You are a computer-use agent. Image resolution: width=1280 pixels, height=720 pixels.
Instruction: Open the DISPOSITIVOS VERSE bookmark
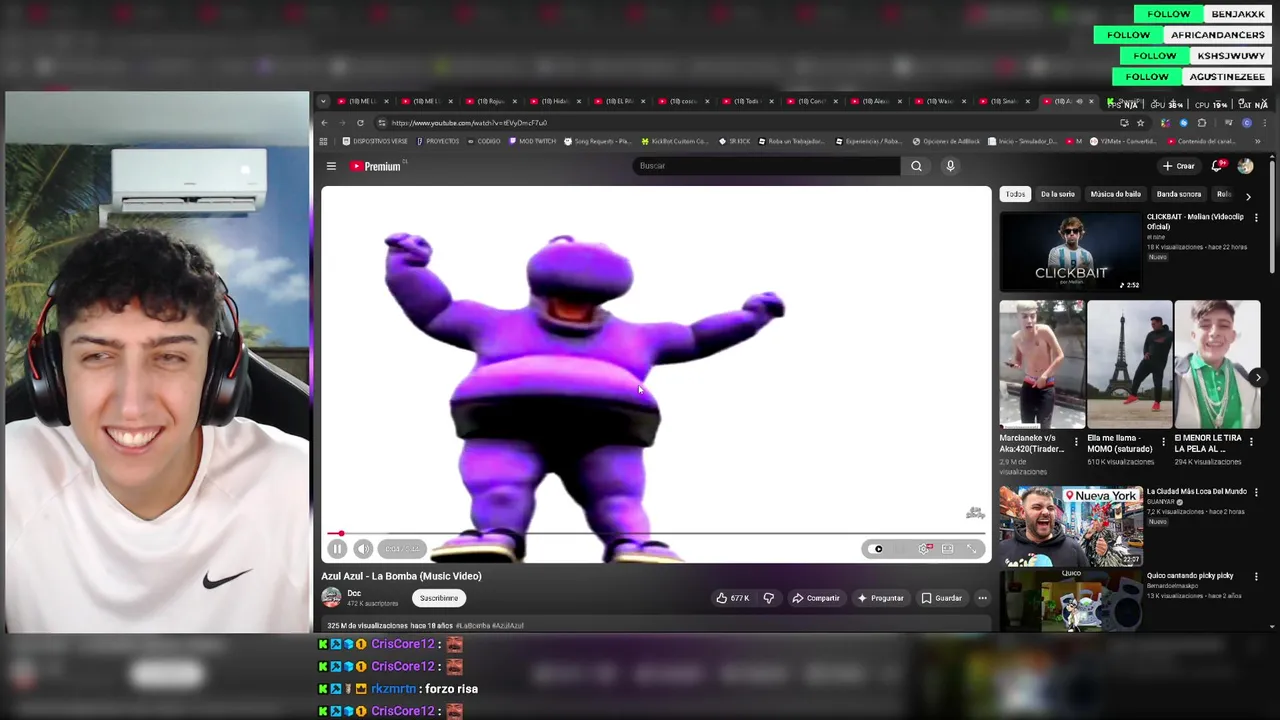point(375,141)
